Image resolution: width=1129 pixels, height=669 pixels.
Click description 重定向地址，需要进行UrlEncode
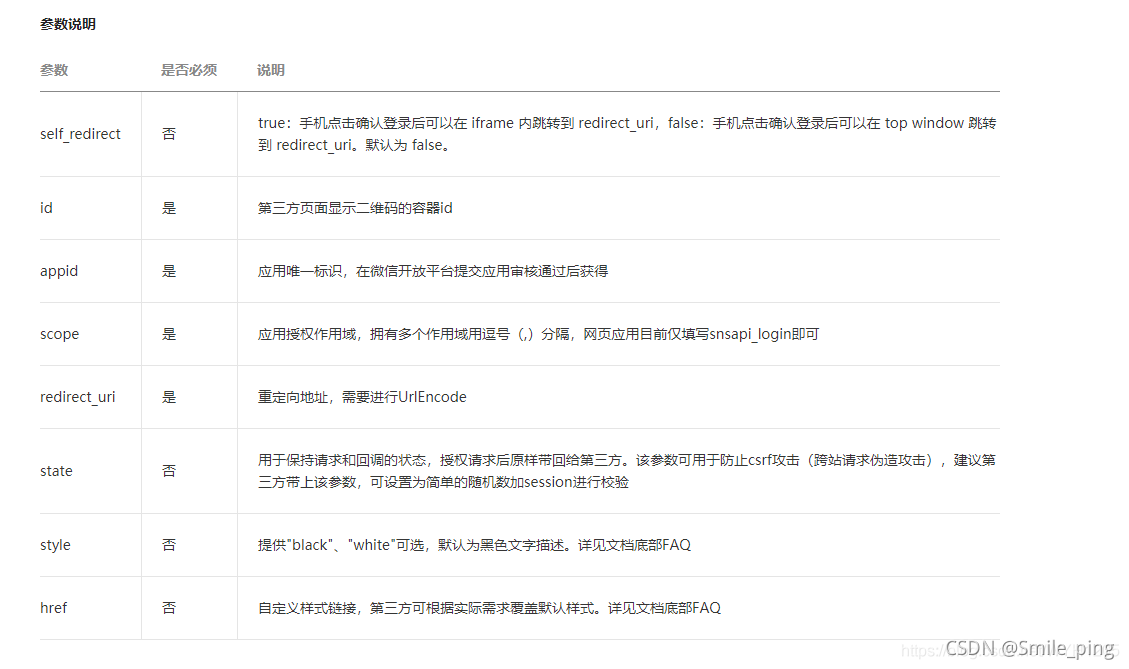point(362,398)
